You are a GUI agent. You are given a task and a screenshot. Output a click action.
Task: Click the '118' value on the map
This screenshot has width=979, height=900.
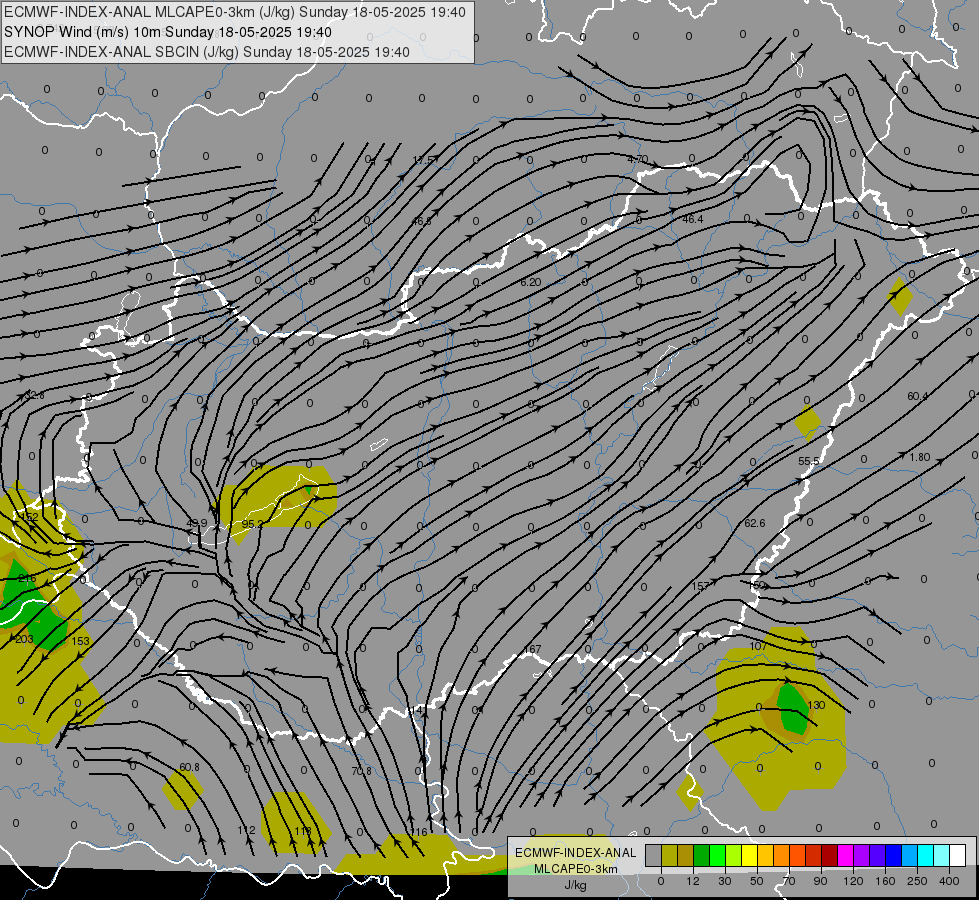click(303, 831)
